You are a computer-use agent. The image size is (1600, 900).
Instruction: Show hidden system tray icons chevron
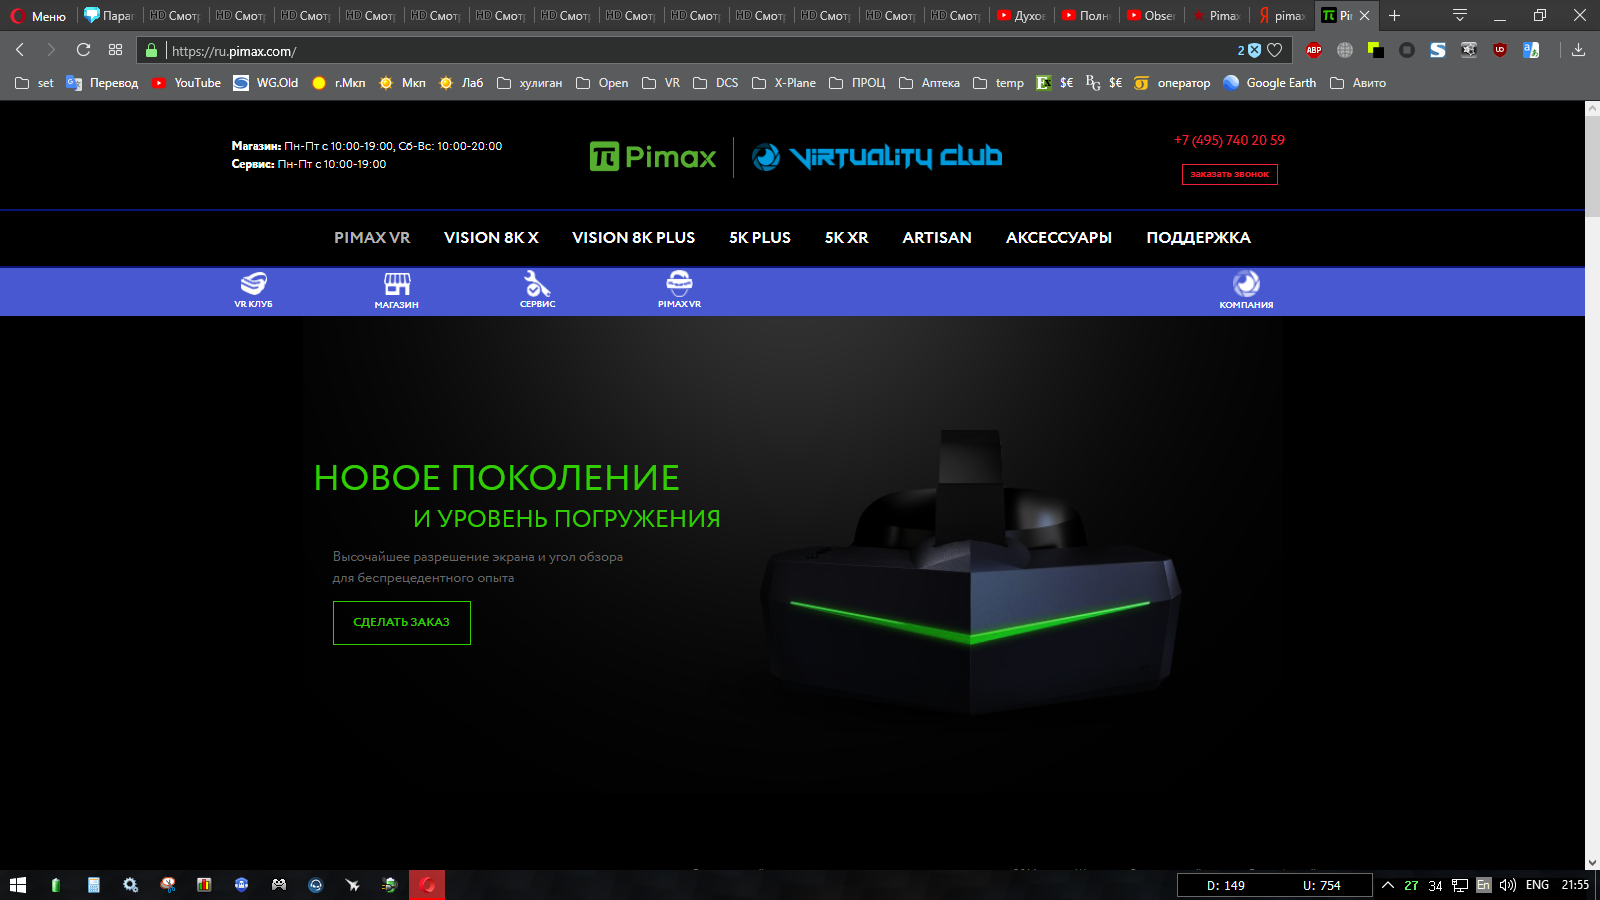[x=1388, y=885]
